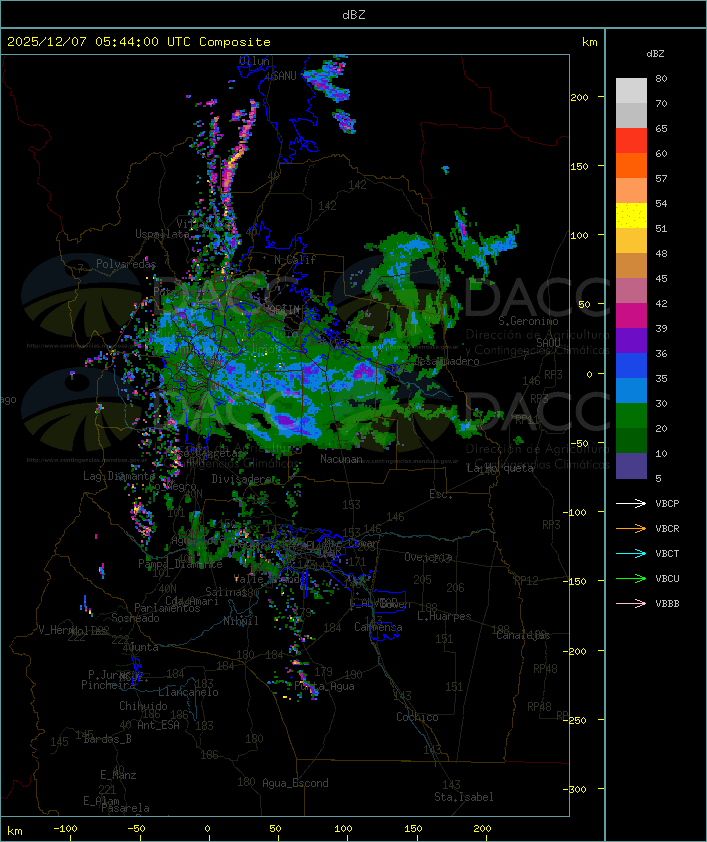Select the dark orange 57-60 dBZ swatch
This screenshot has height=842, width=707.
[x=631, y=165]
